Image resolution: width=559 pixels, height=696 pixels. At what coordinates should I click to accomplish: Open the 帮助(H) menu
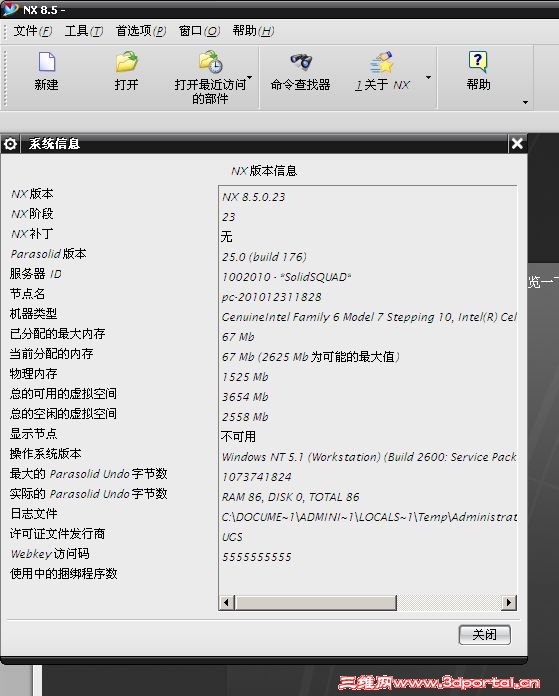pyautogui.click(x=253, y=31)
